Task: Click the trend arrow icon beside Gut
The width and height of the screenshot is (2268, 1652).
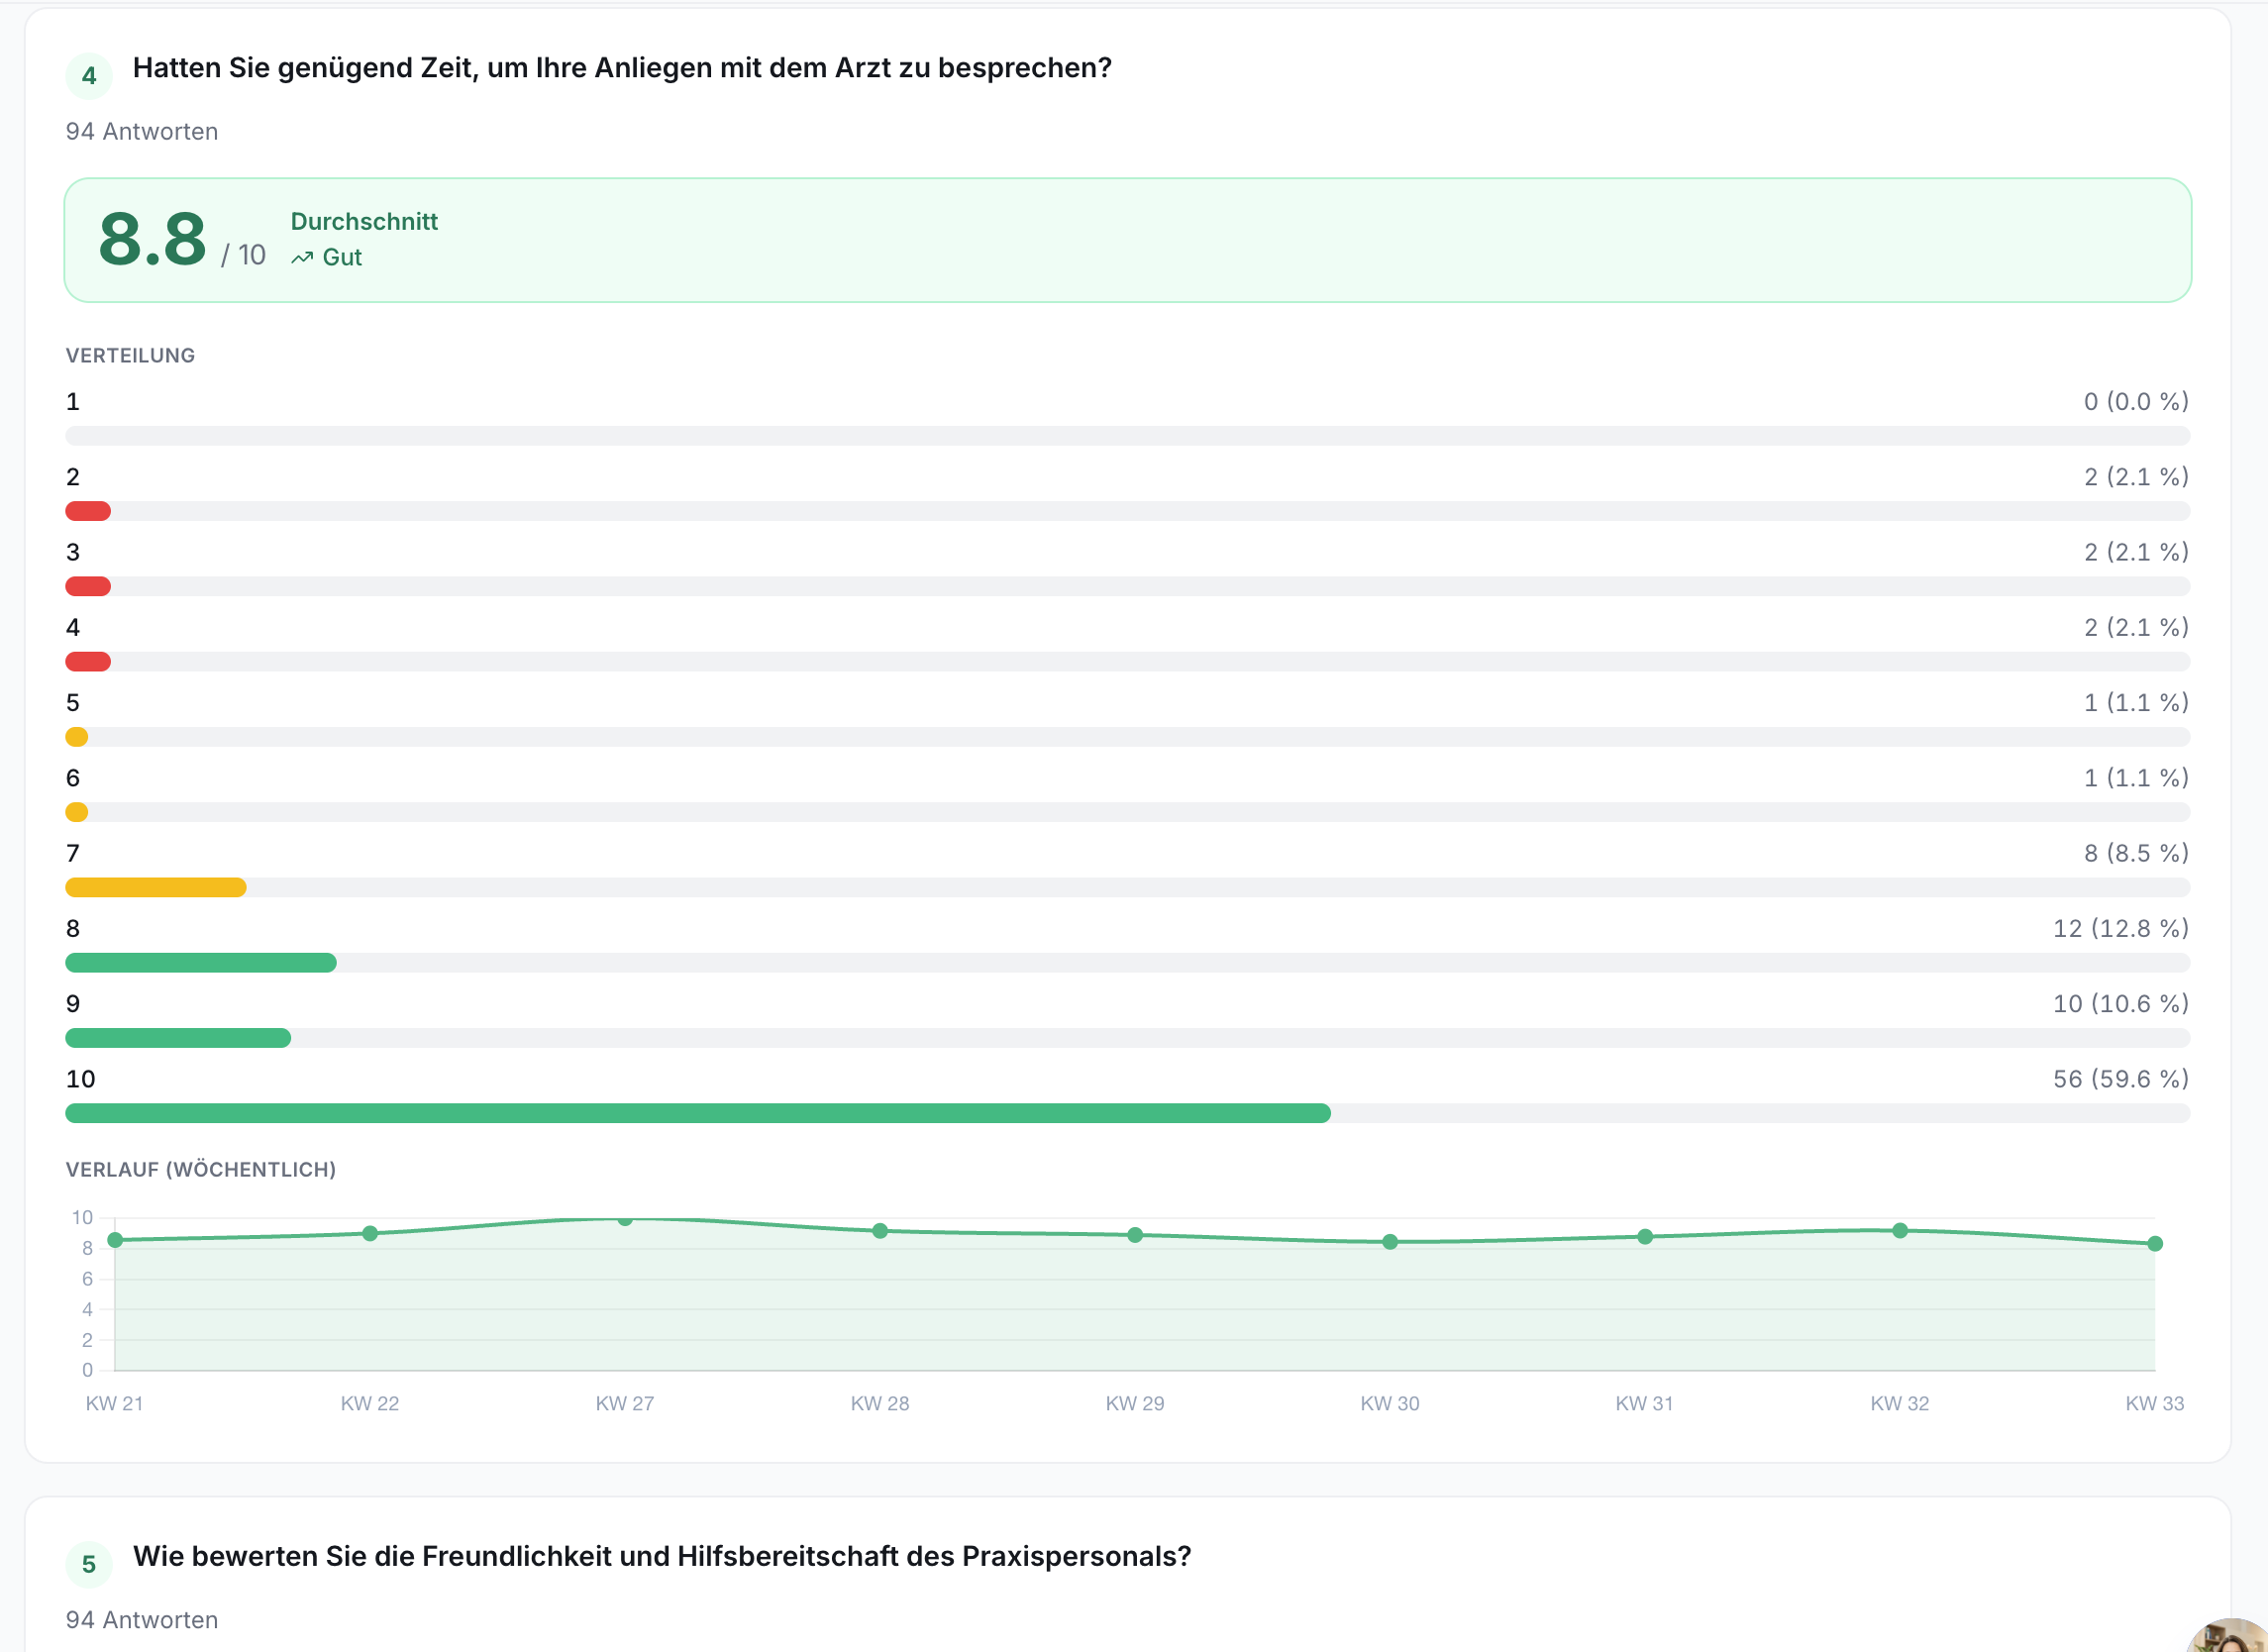Action: point(302,258)
